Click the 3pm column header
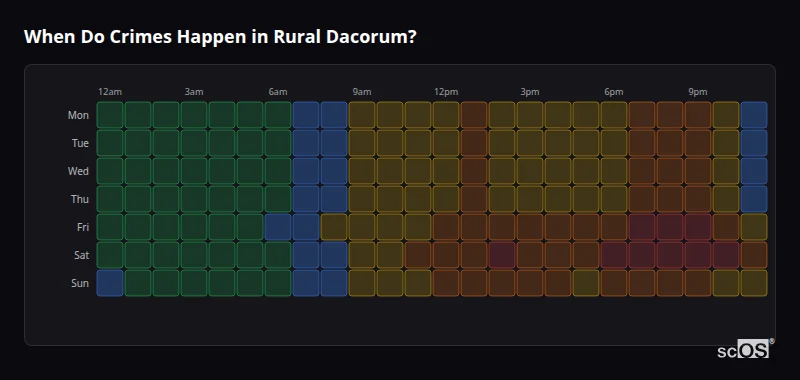This screenshot has height=380, width=800. click(x=530, y=92)
